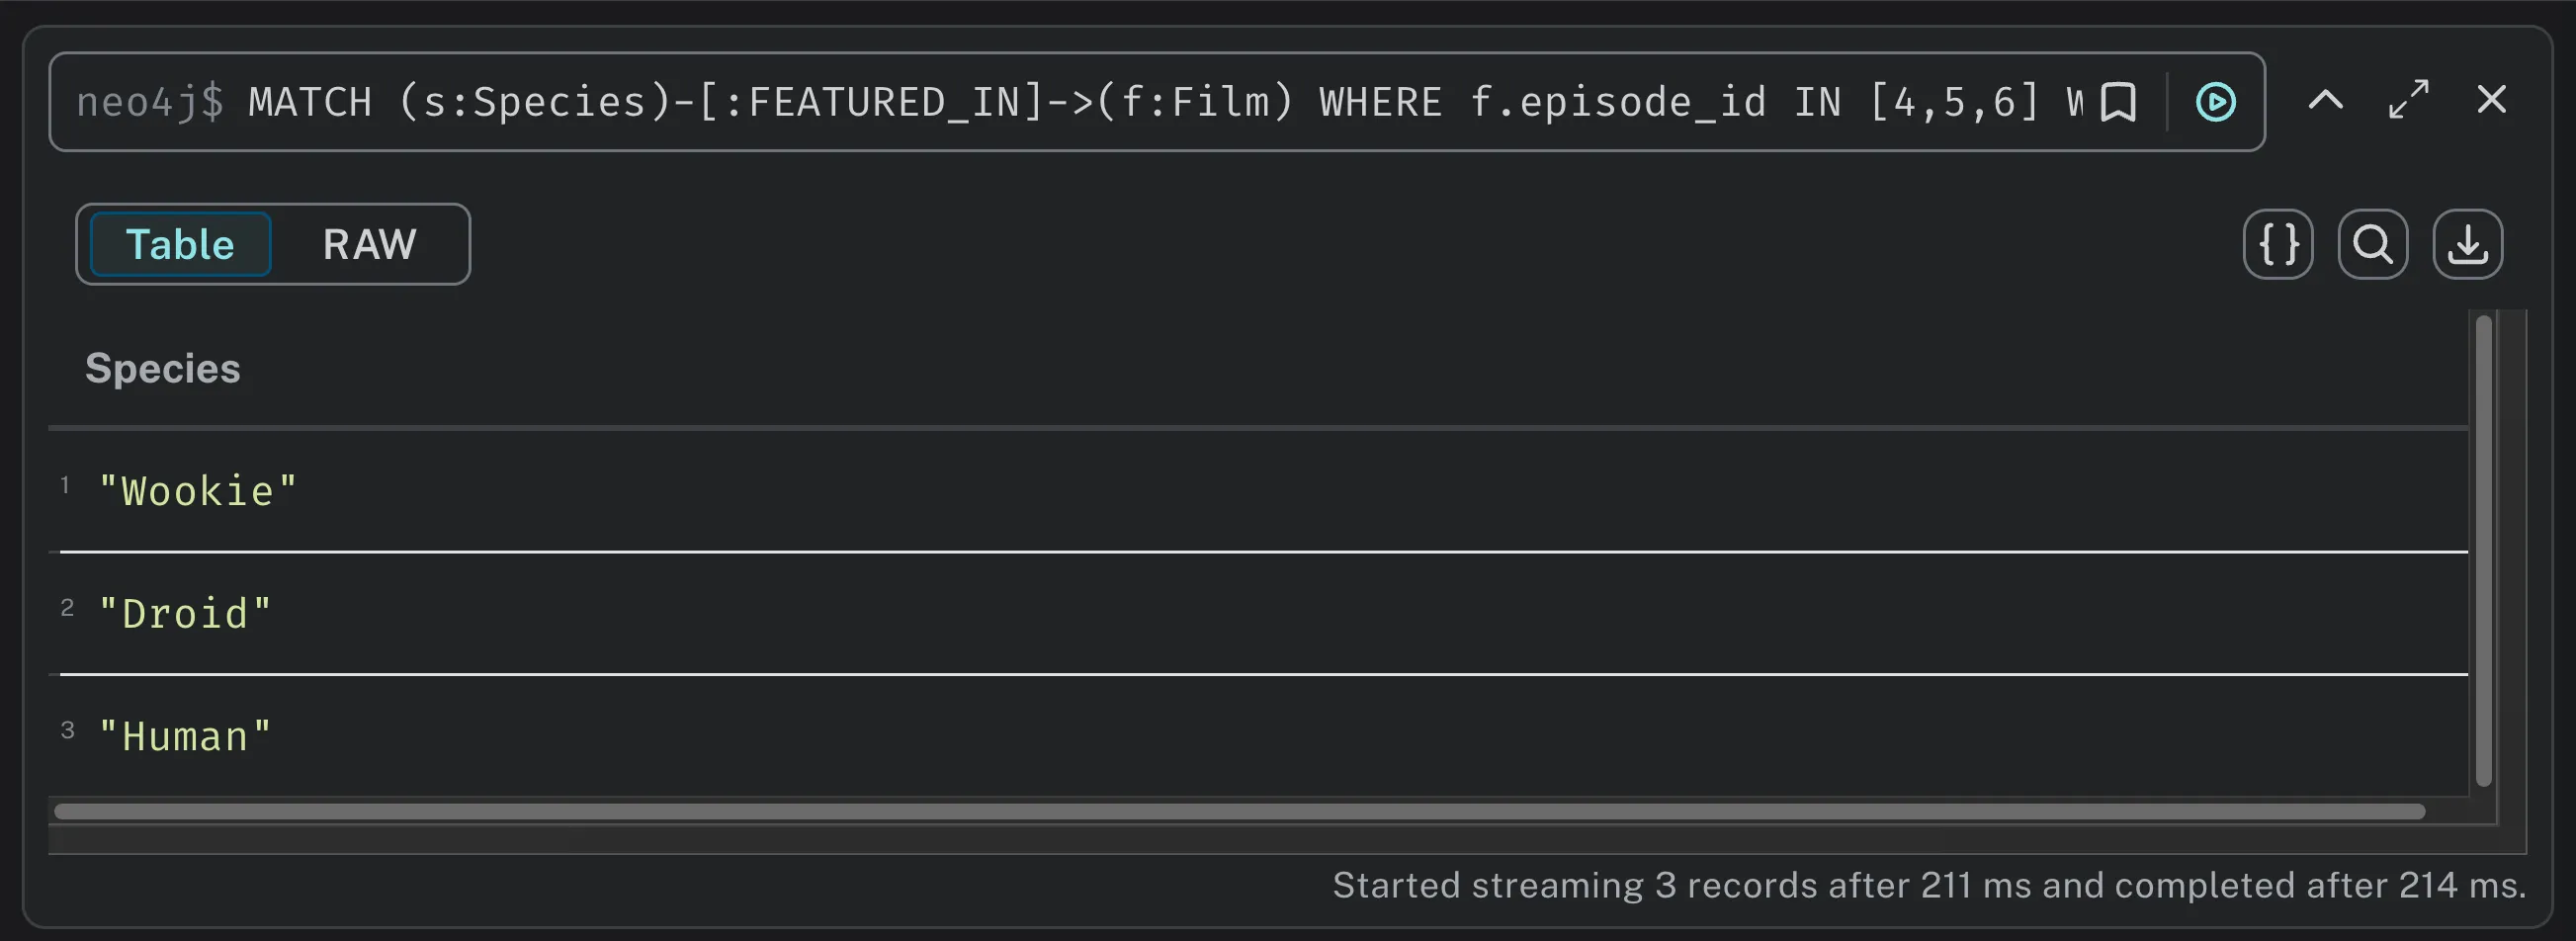Click row number 2 in the table
This screenshot has width=2576, height=941.
point(67,608)
